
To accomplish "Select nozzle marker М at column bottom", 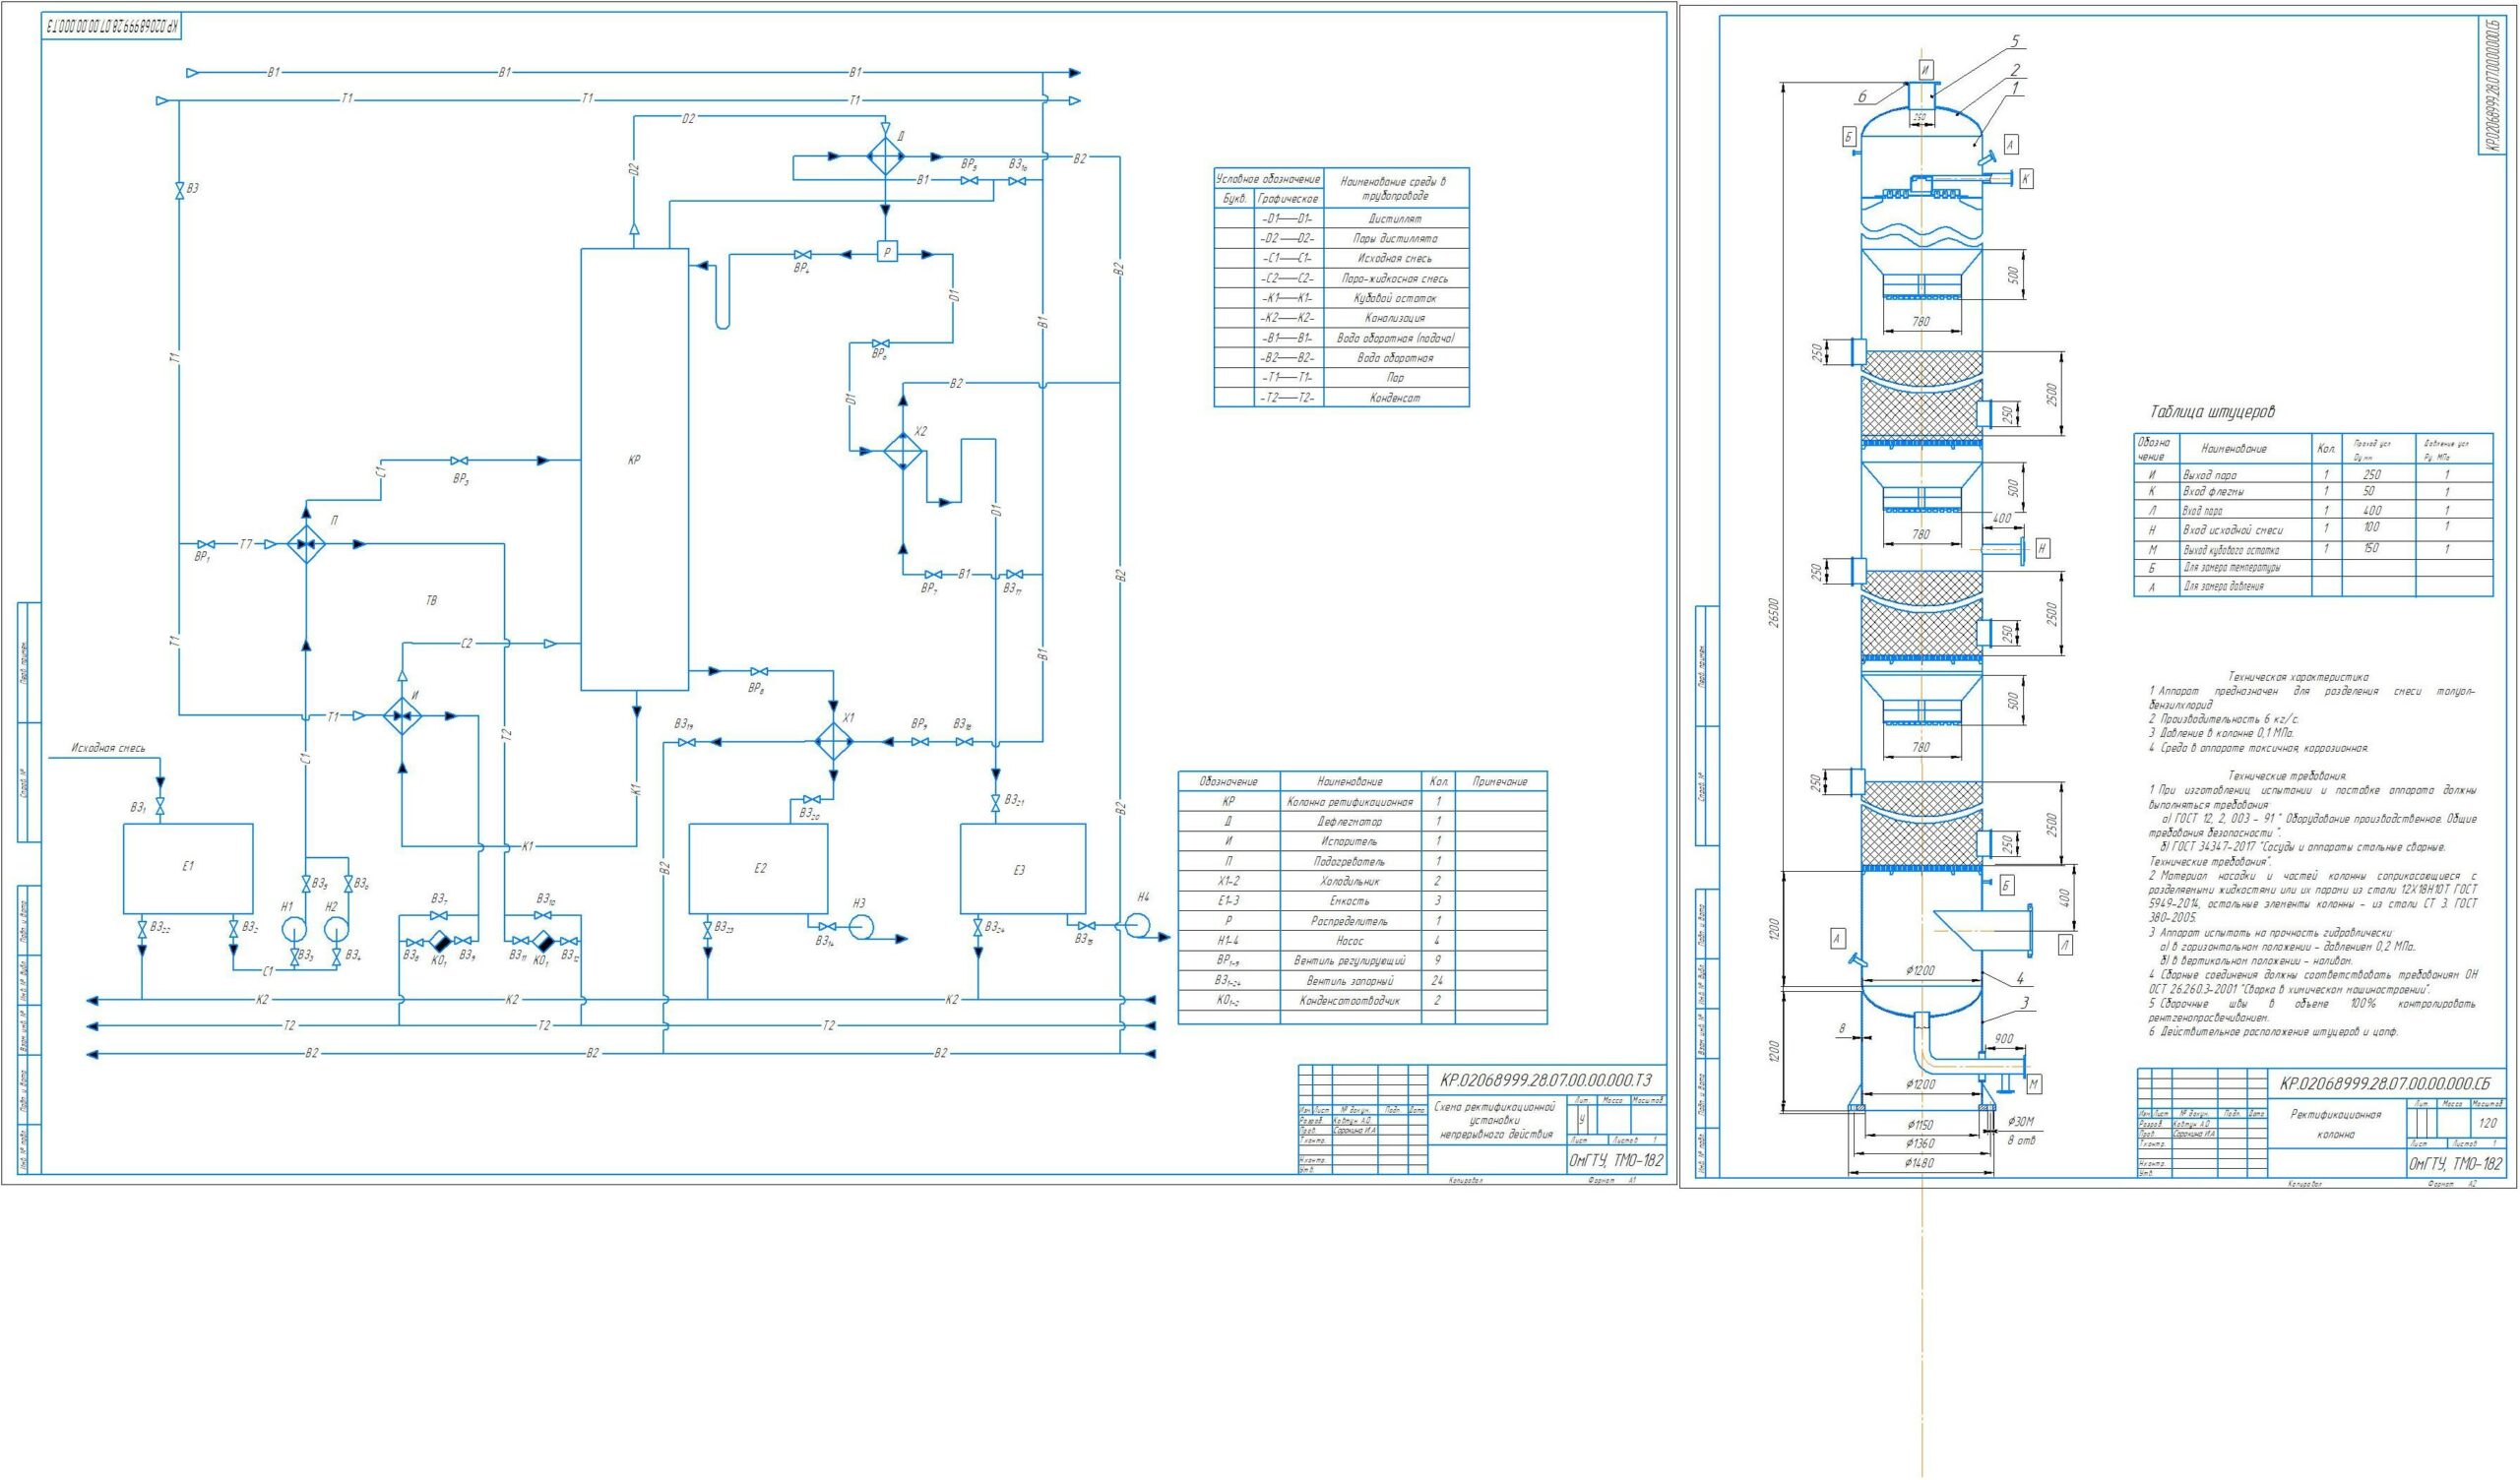I will [2034, 1084].
